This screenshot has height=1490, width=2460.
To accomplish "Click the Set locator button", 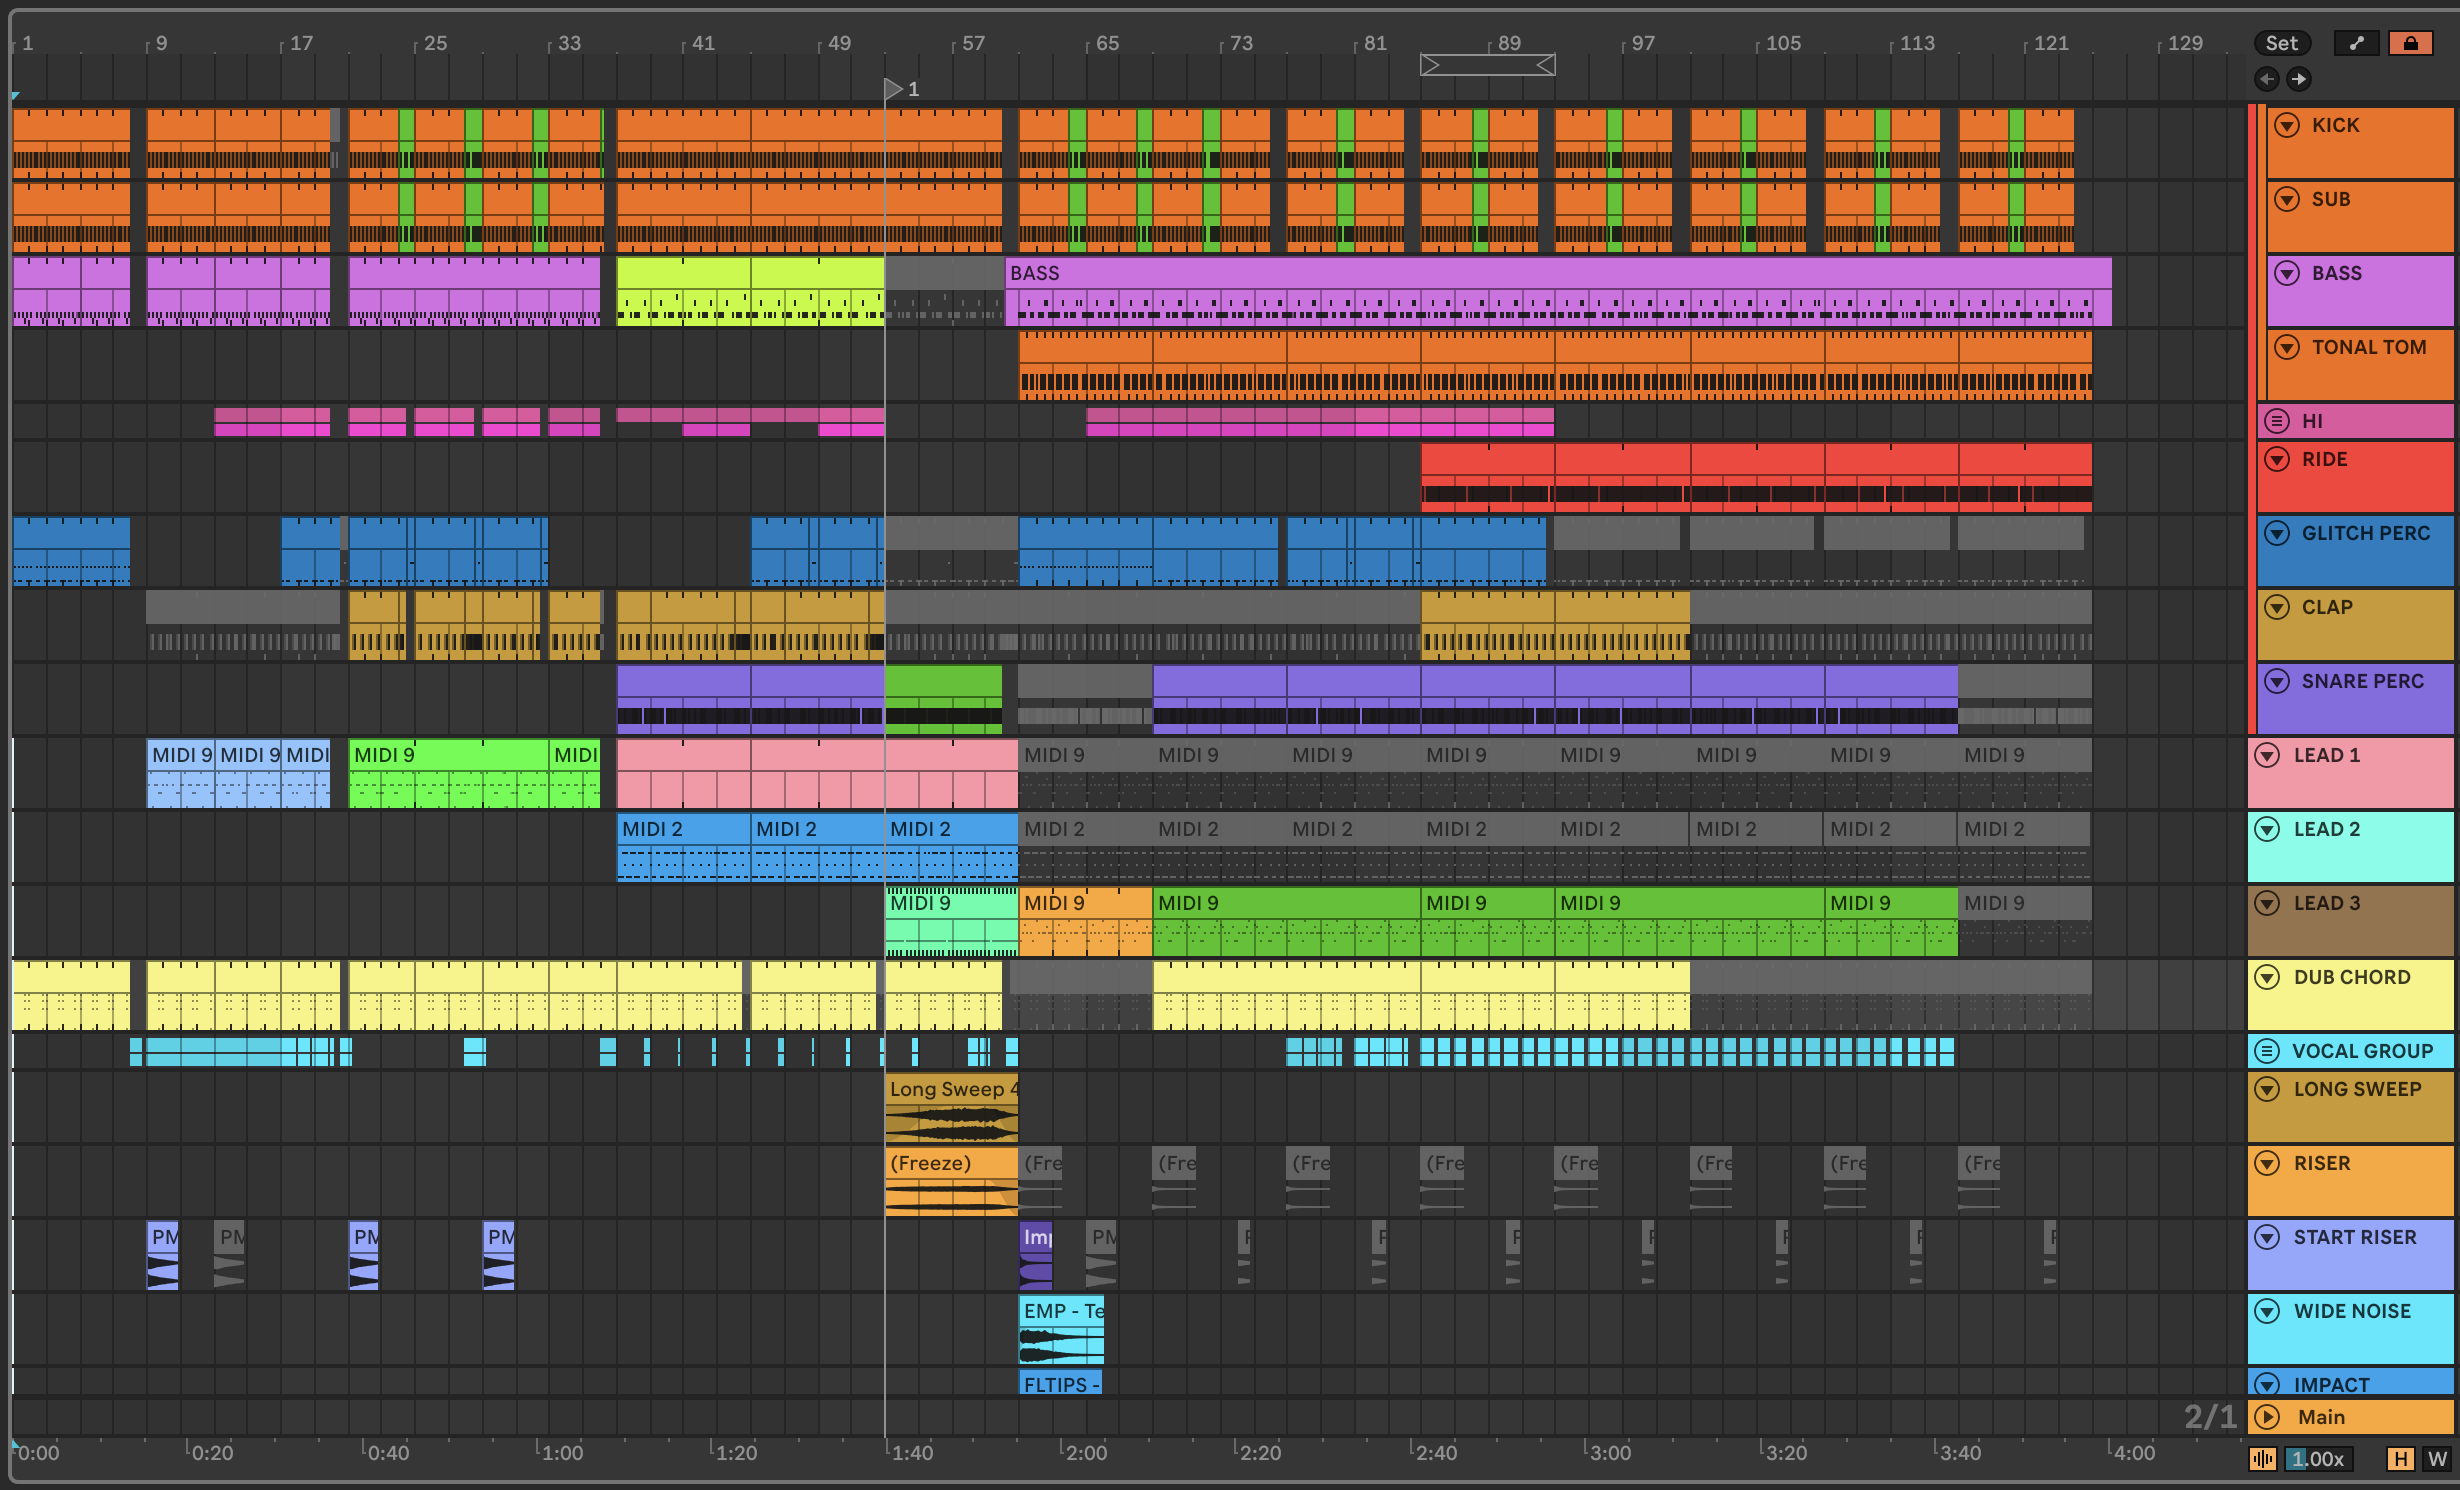I will 2282,43.
